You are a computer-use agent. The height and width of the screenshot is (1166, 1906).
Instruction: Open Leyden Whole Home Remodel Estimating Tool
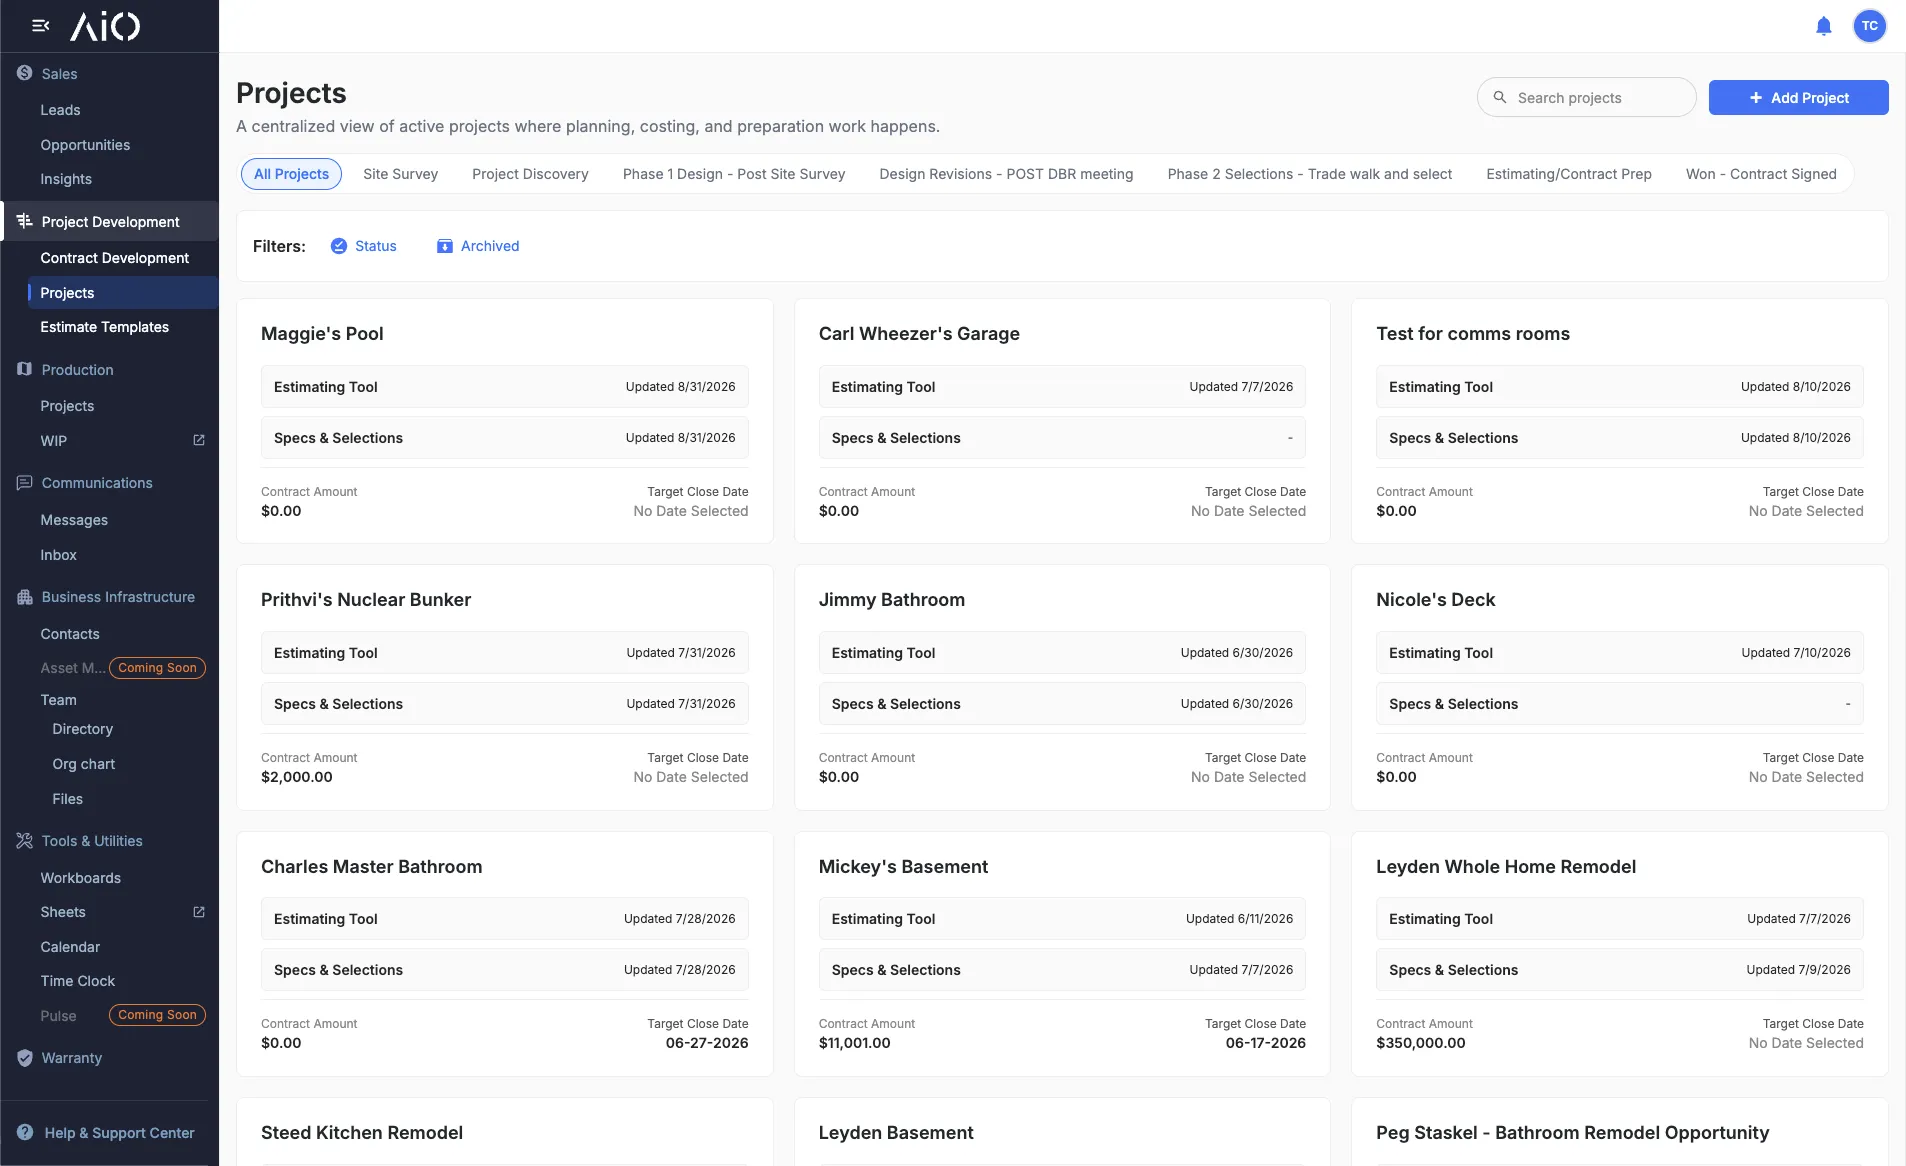coord(1619,918)
